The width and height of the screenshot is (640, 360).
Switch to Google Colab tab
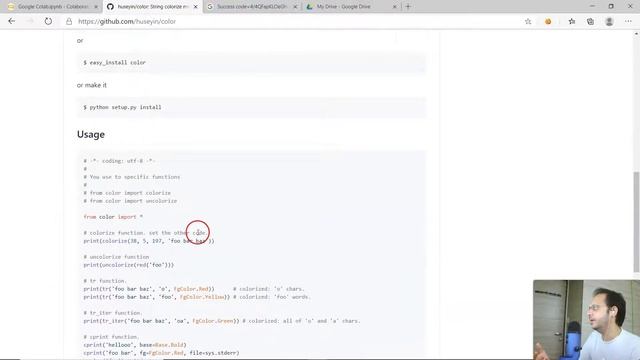[x=52, y=7]
